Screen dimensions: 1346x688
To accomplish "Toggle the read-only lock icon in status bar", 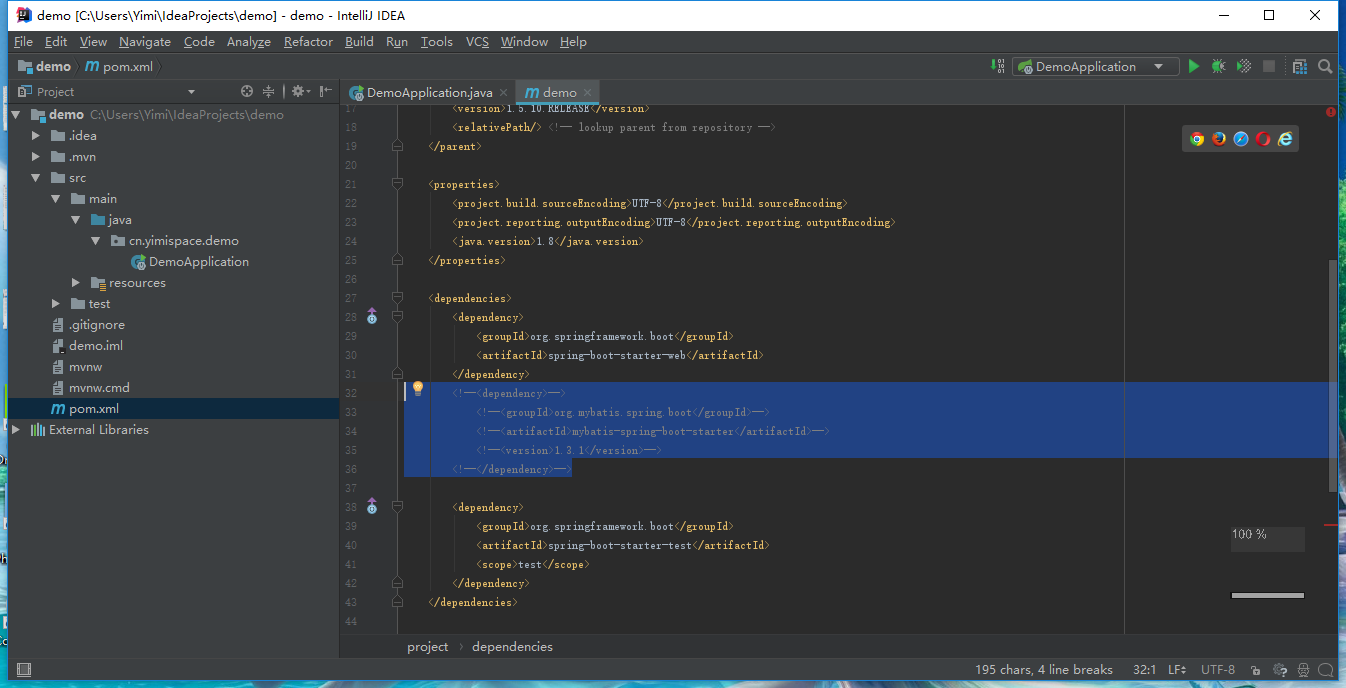I will (1256, 670).
